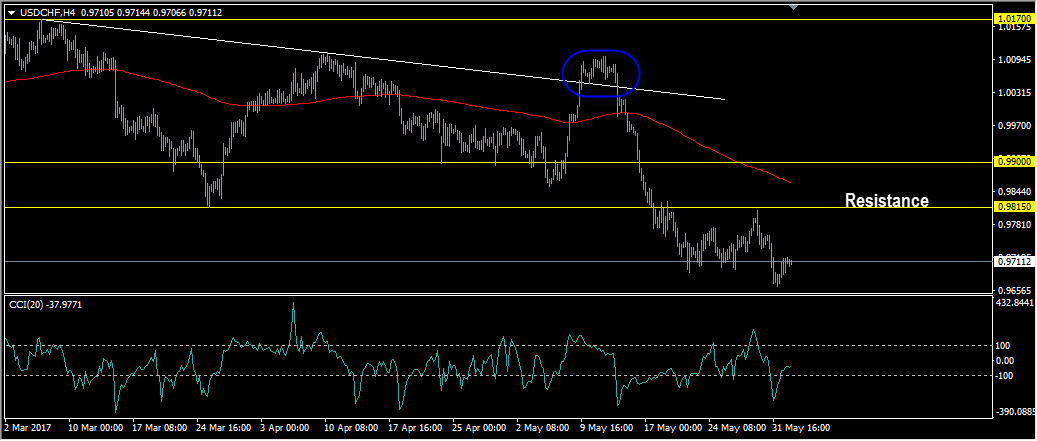Screen dimensions: 1037x441
Task: Click the 2 Mar 2017 date label
Action: pyautogui.click(x=27, y=428)
